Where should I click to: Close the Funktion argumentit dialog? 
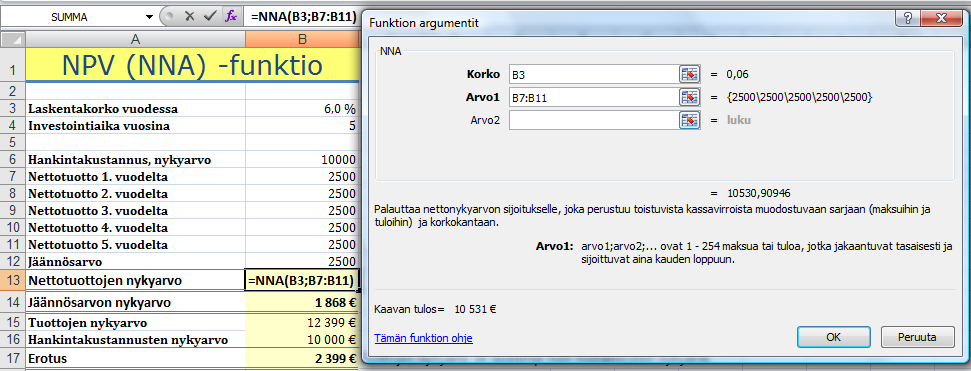tap(942, 19)
